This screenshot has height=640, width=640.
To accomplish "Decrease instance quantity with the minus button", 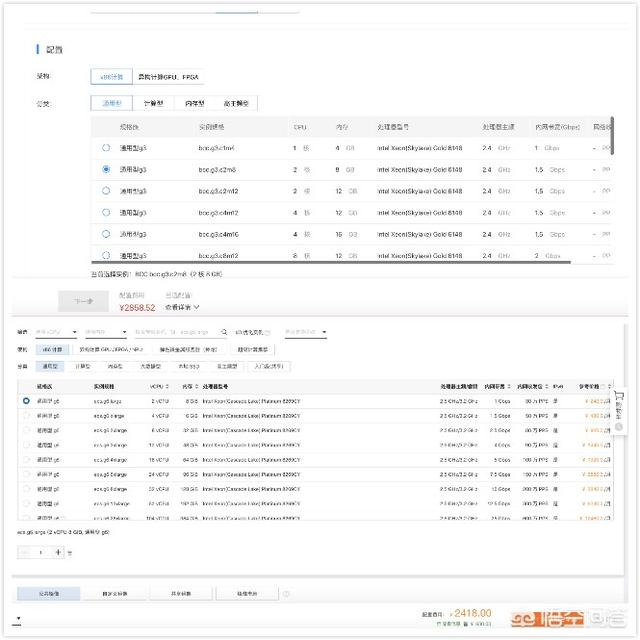I will pyautogui.click(x=24, y=552).
